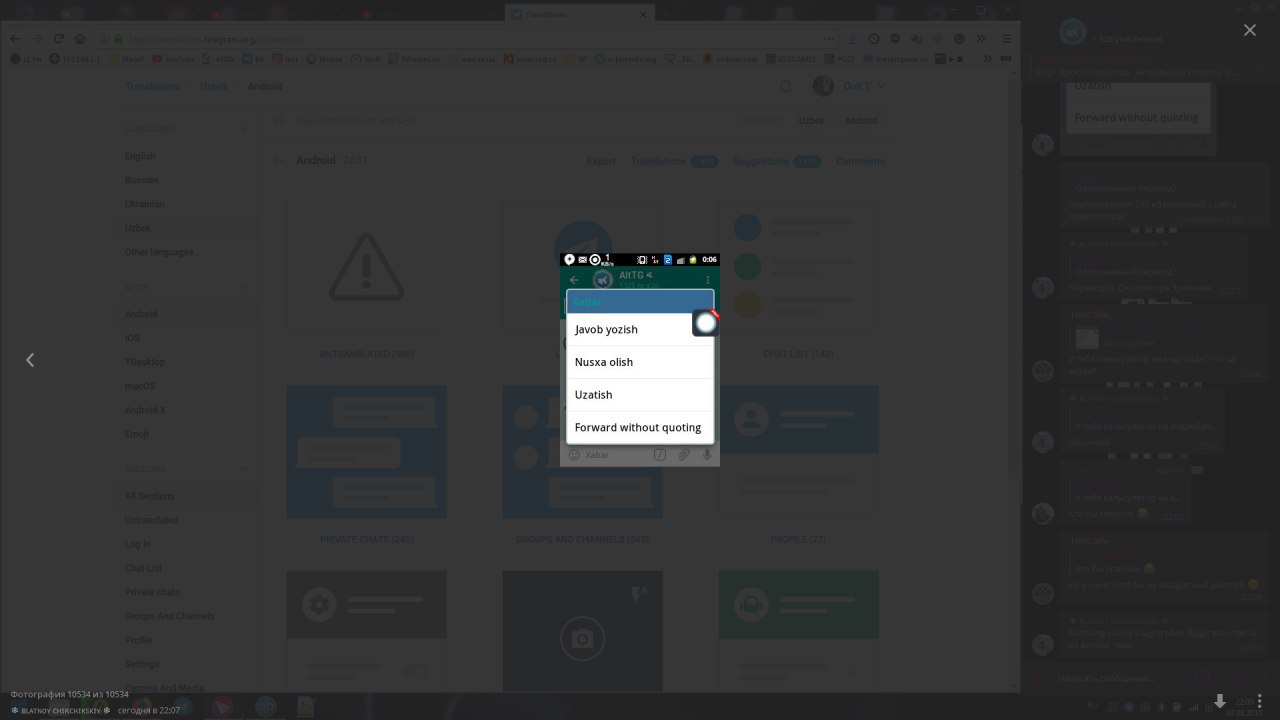Click paperclip attach icon in phone screenshot
This screenshot has width=1280, height=720.
tap(684, 455)
